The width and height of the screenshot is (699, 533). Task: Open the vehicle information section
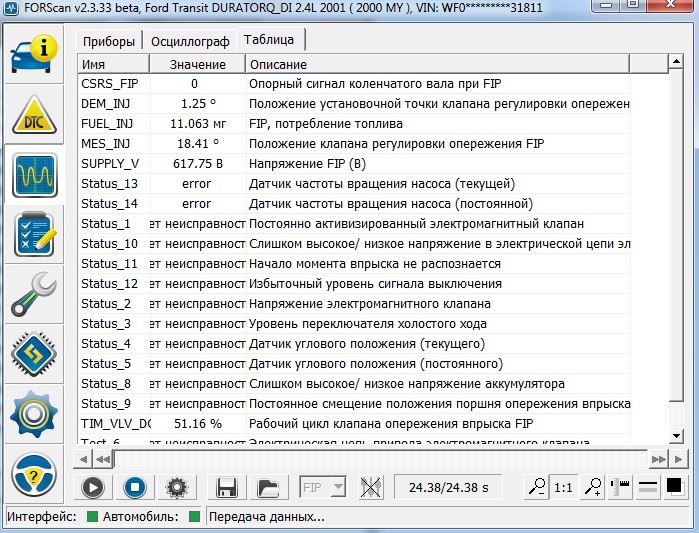click(x=34, y=55)
